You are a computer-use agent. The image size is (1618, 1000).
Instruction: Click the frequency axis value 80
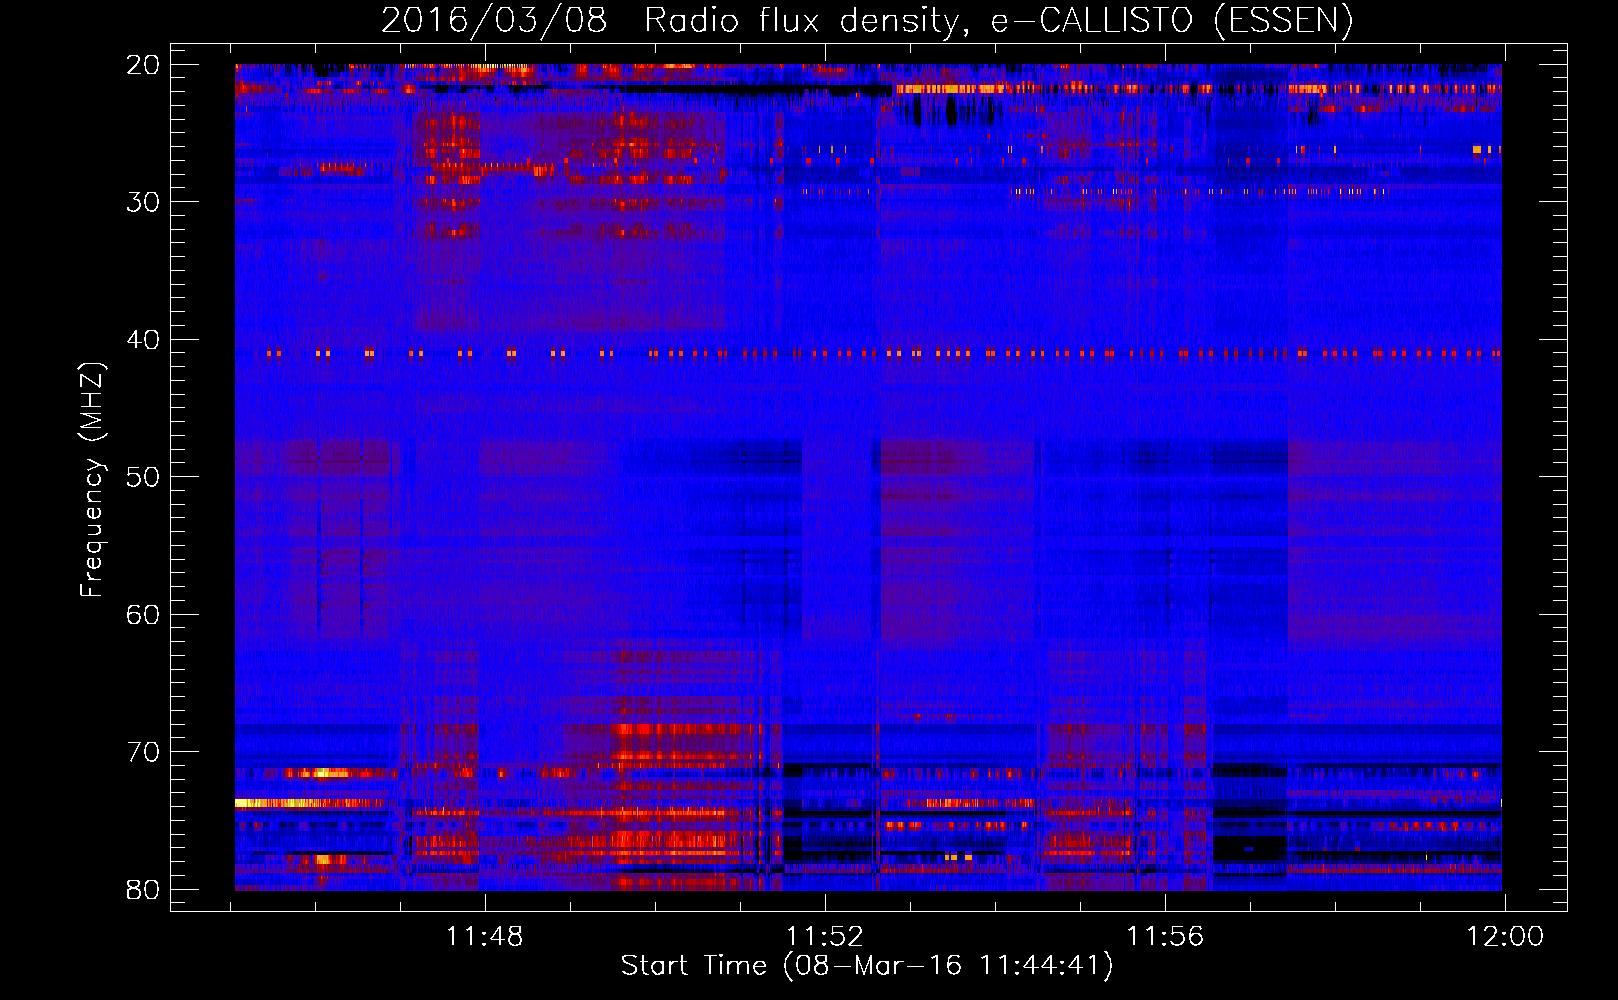(x=143, y=889)
